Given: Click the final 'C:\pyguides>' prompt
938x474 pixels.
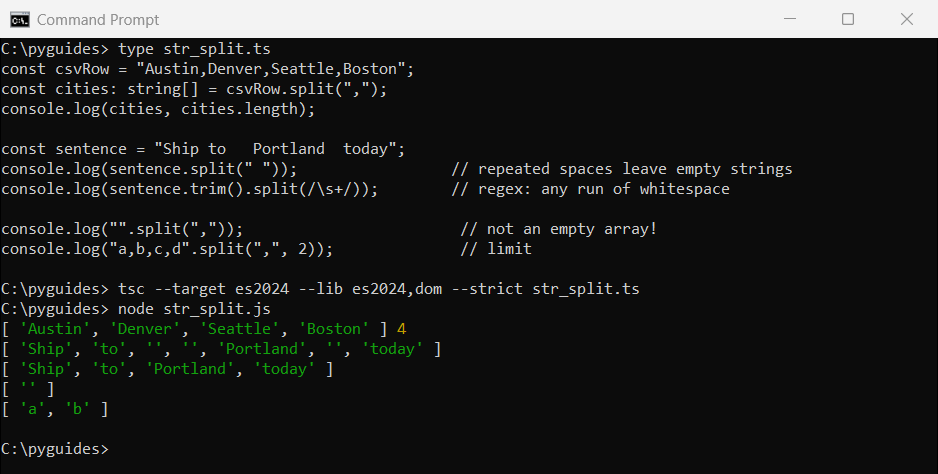Looking at the screenshot, I should click(x=55, y=449).
